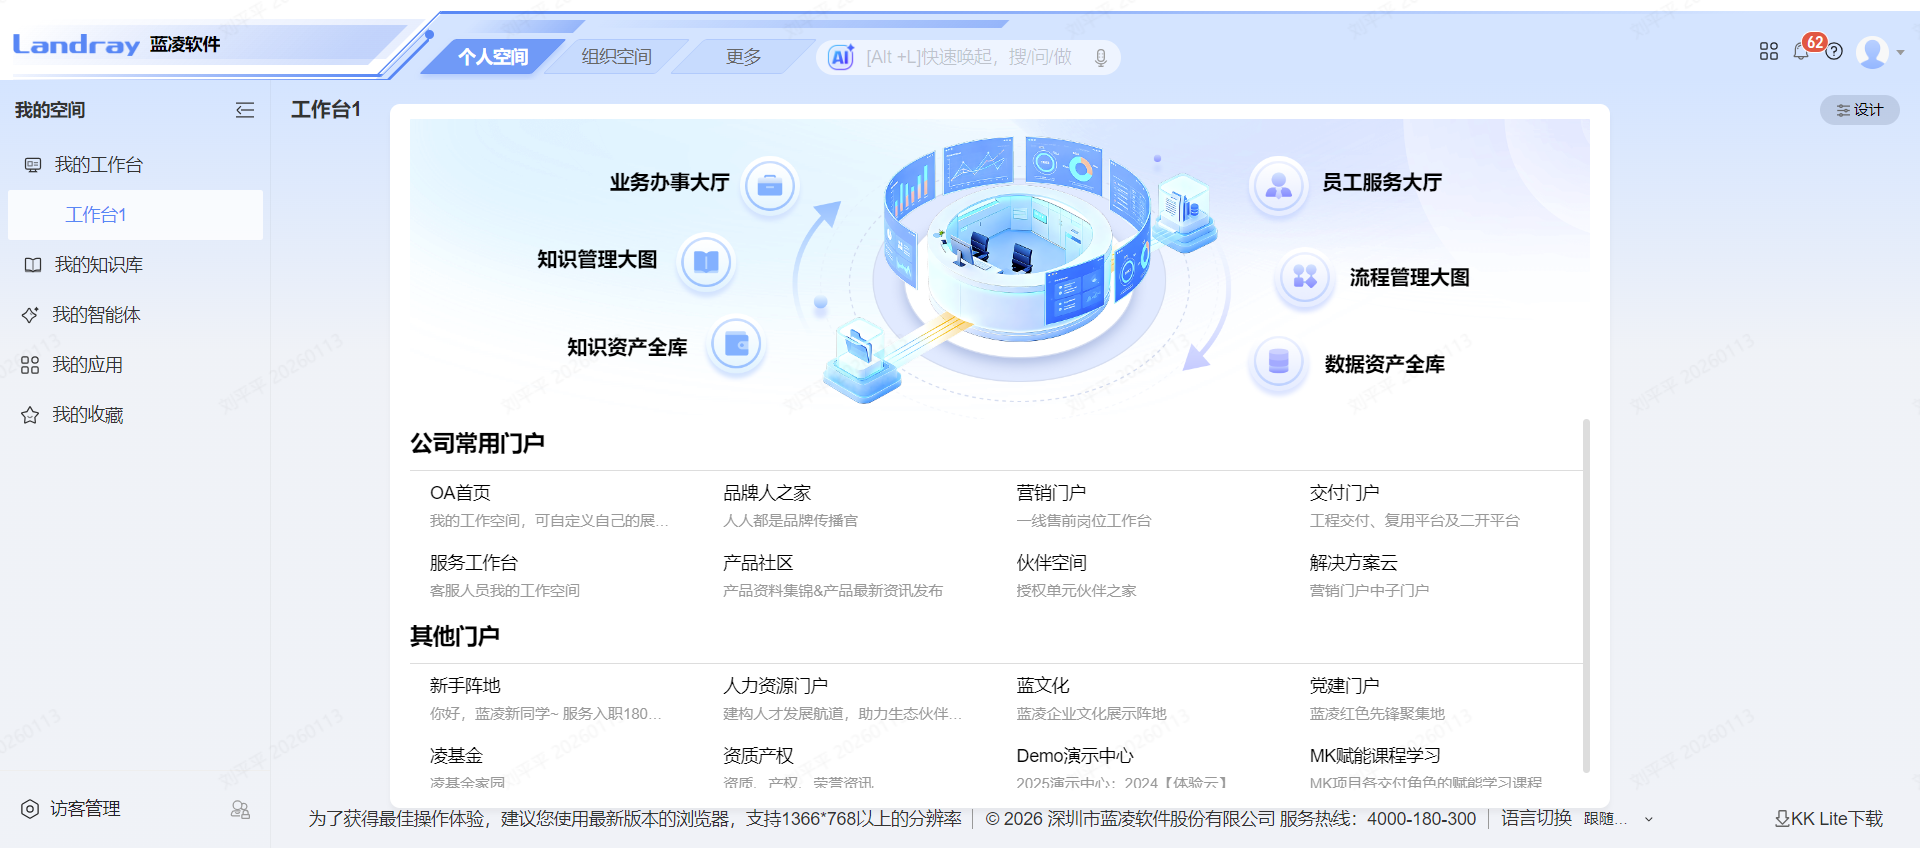
Task: Open the 知识资产全库 folder icon
Action: click(737, 345)
